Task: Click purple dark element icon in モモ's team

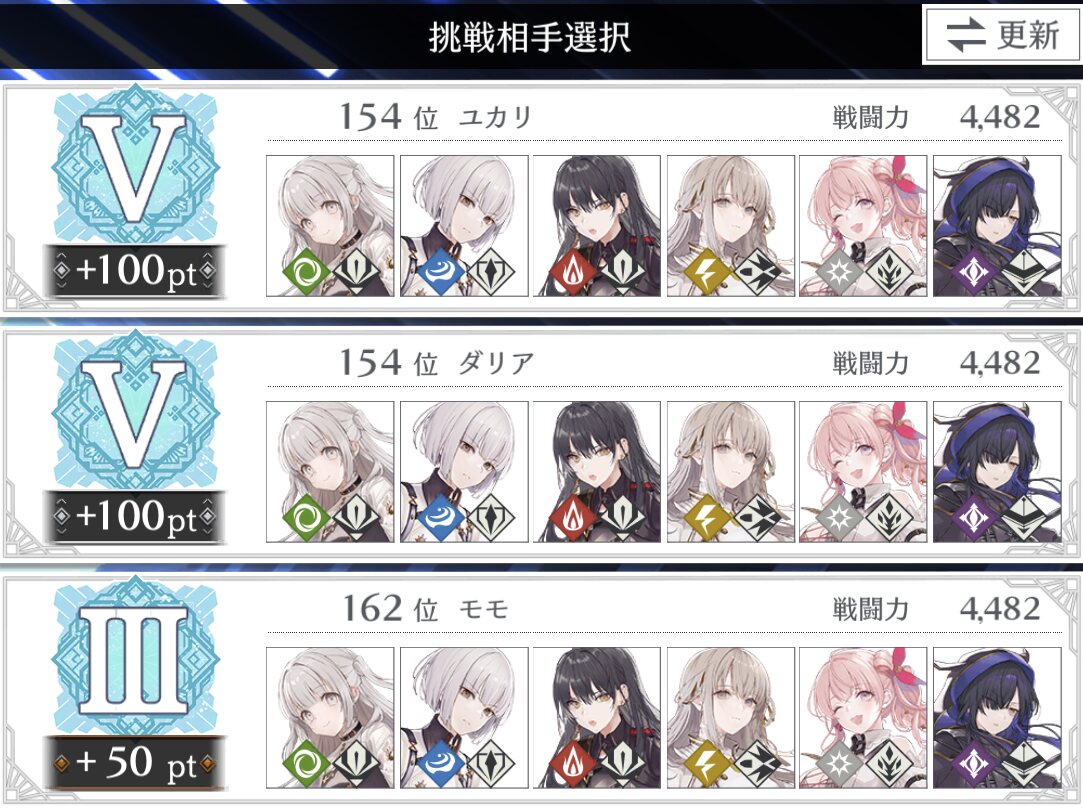Action: coord(973,764)
